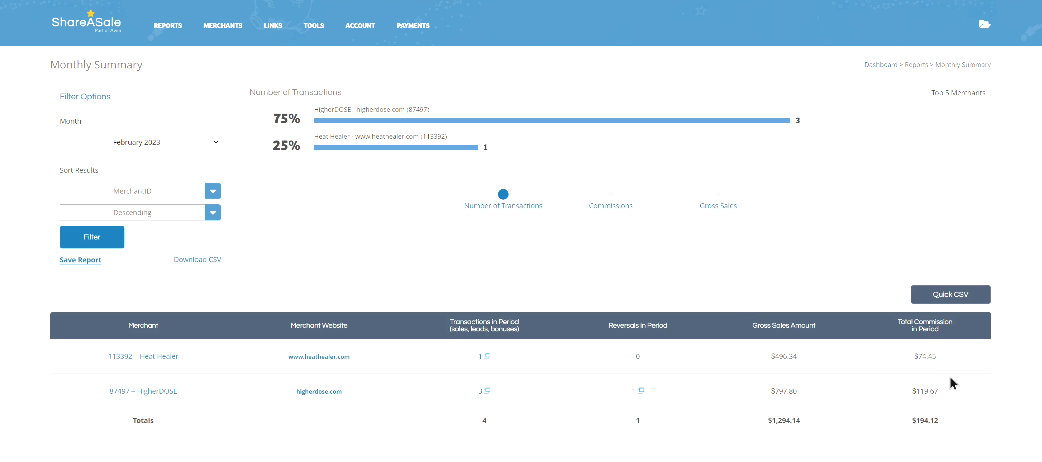Open the Links menu

[x=272, y=26]
